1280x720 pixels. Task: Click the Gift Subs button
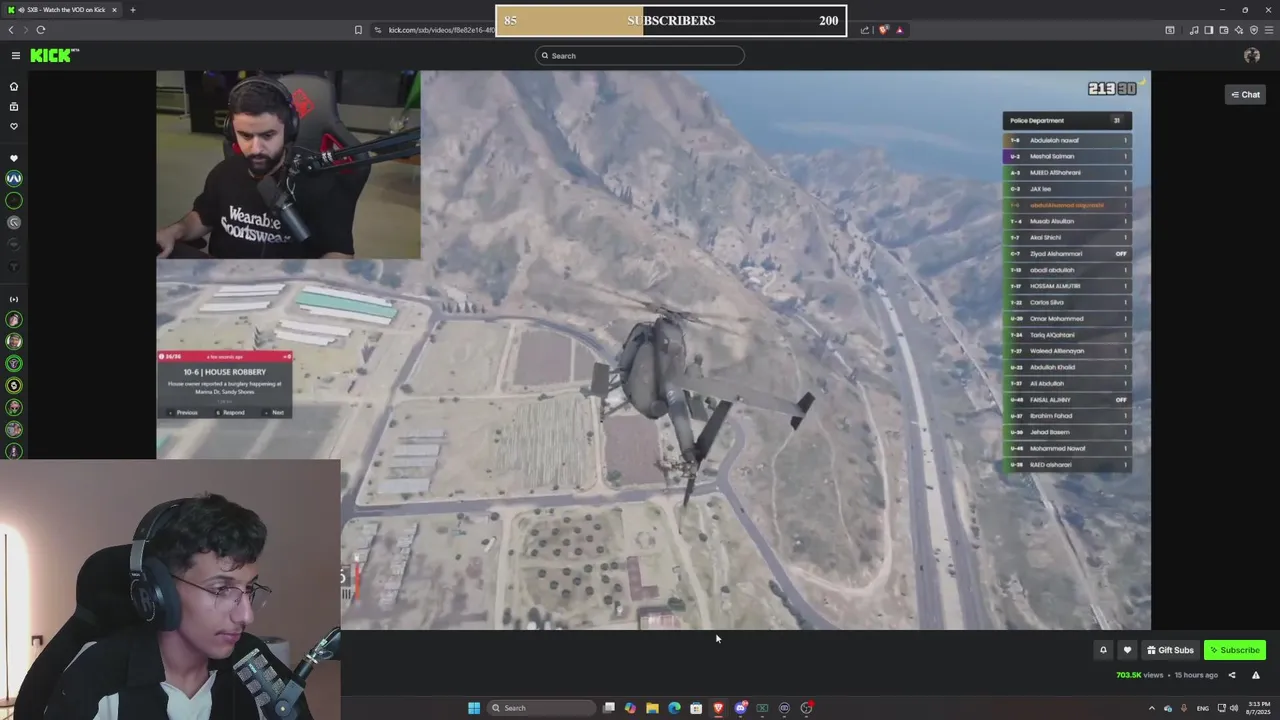tap(1170, 650)
